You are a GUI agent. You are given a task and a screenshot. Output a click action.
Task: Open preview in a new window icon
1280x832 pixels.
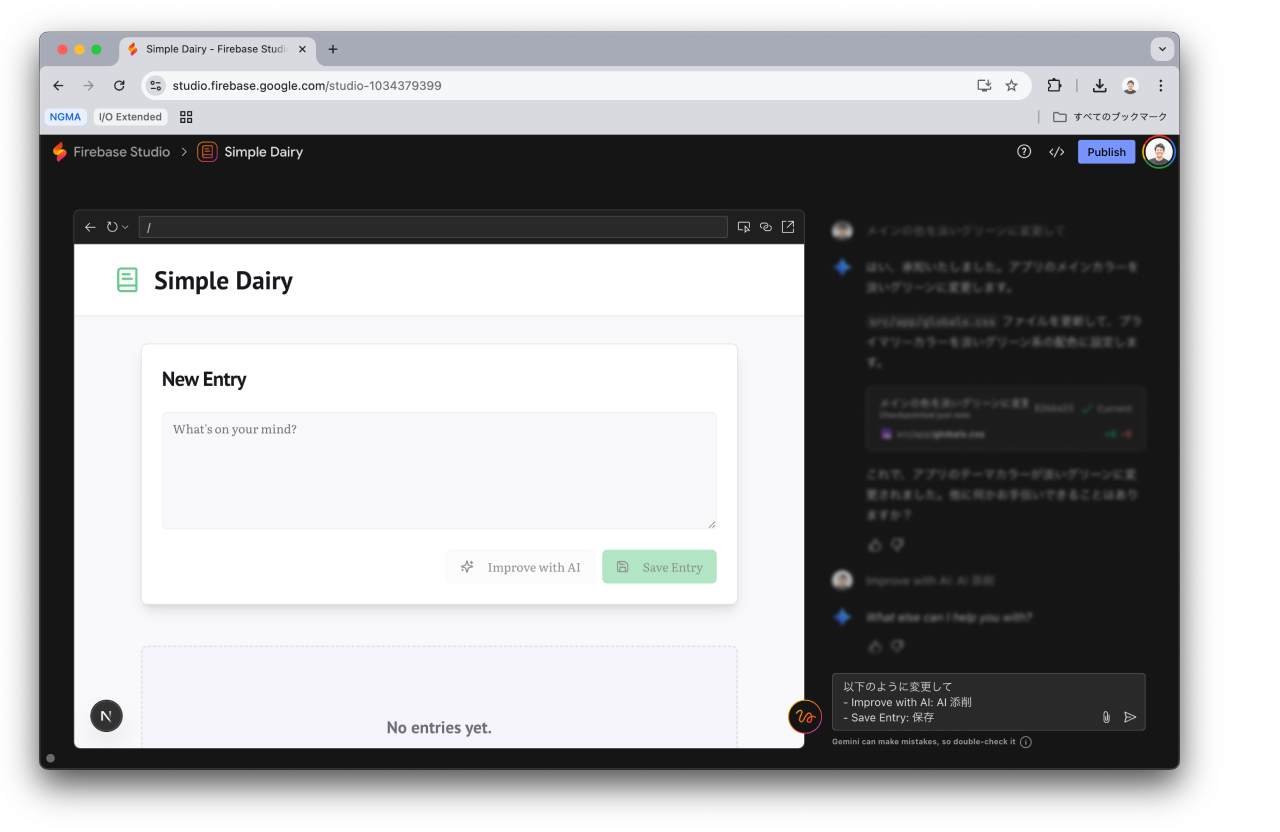[x=788, y=227]
